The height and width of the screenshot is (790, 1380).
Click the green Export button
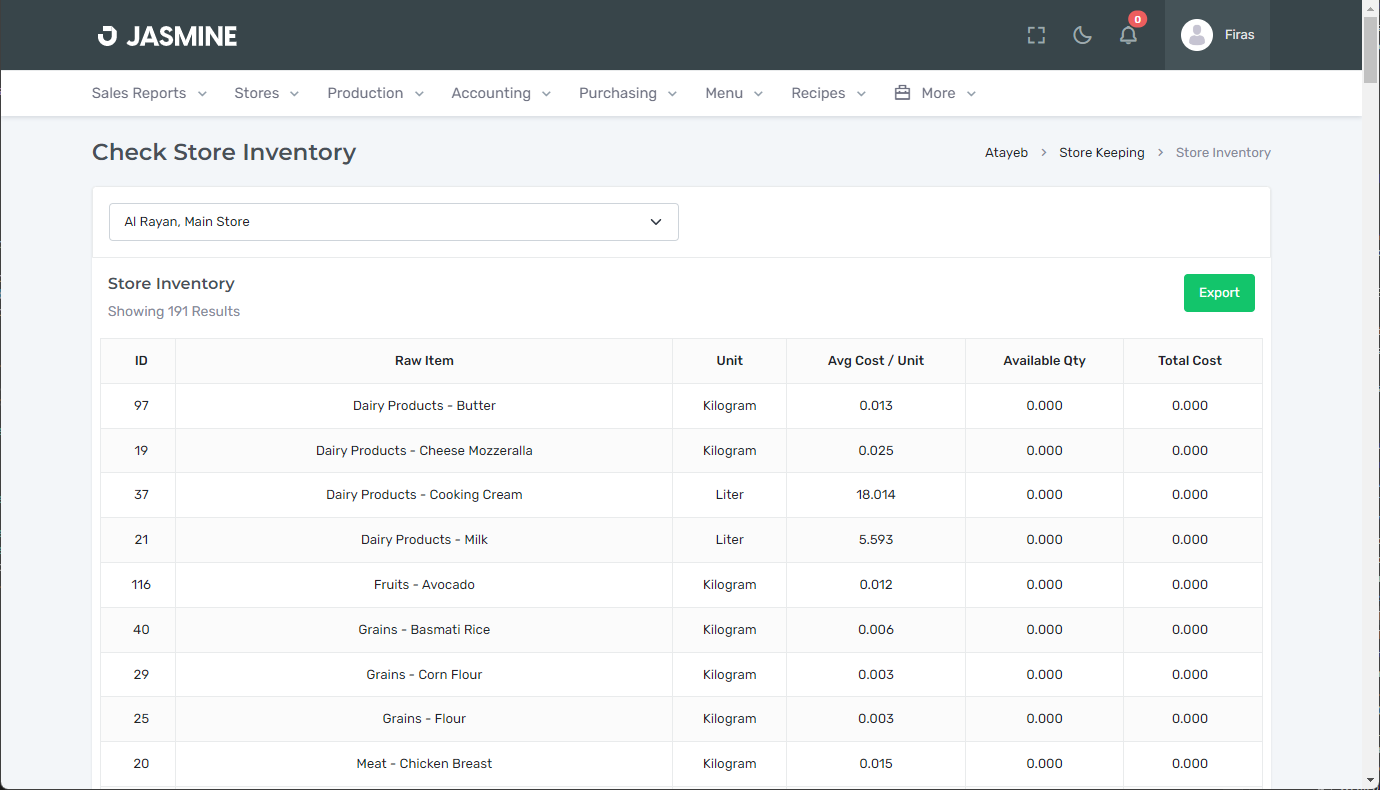click(1218, 293)
